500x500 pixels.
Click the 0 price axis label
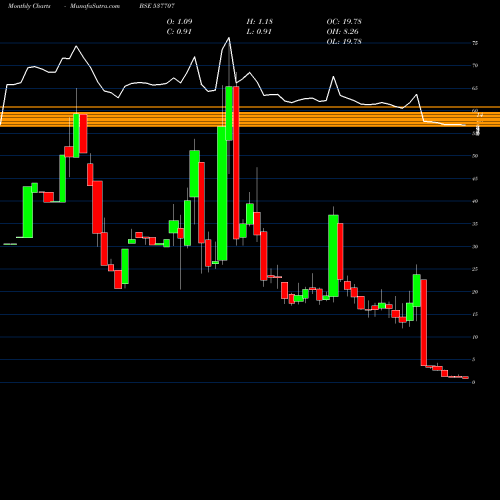pos(473,382)
